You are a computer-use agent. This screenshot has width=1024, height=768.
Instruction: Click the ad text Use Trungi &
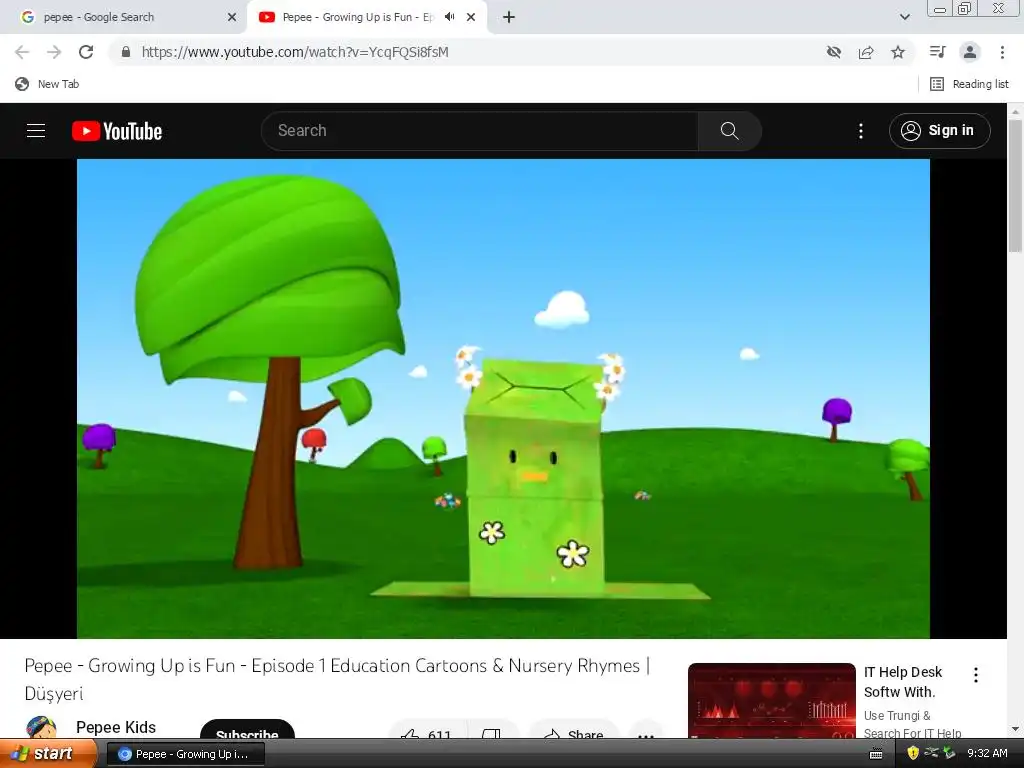897,716
